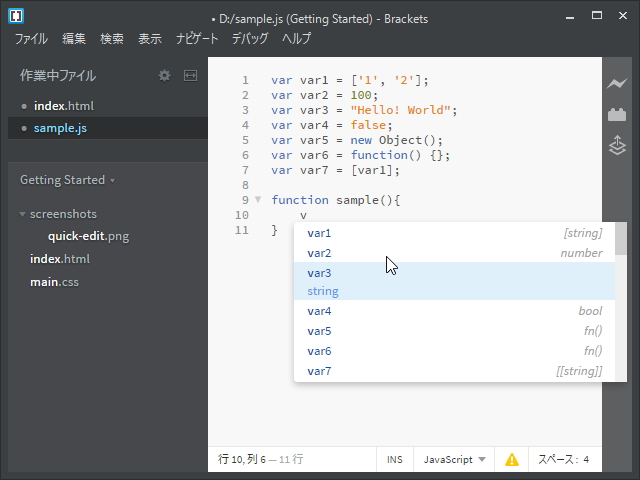Split the editor view icon
Image resolution: width=640 pixels, height=480 pixels.
[x=190, y=76]
